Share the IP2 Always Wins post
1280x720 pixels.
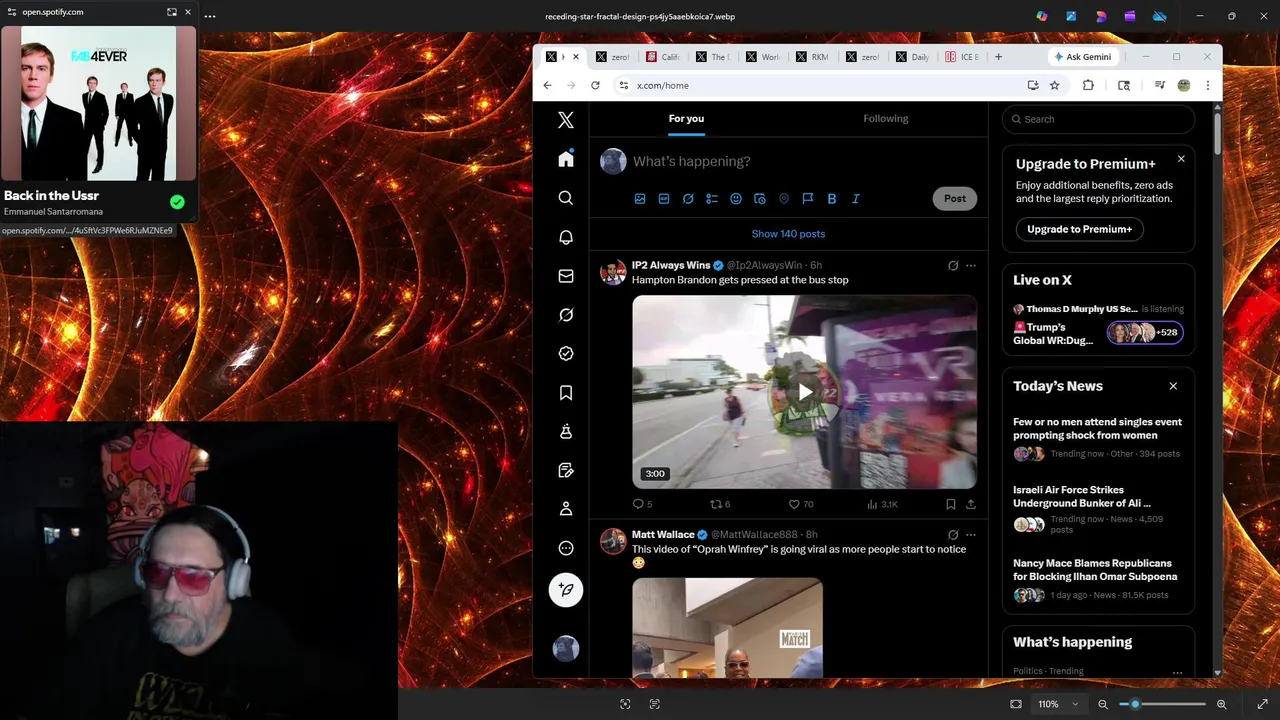pyautogui.click(x=971, y=505)
